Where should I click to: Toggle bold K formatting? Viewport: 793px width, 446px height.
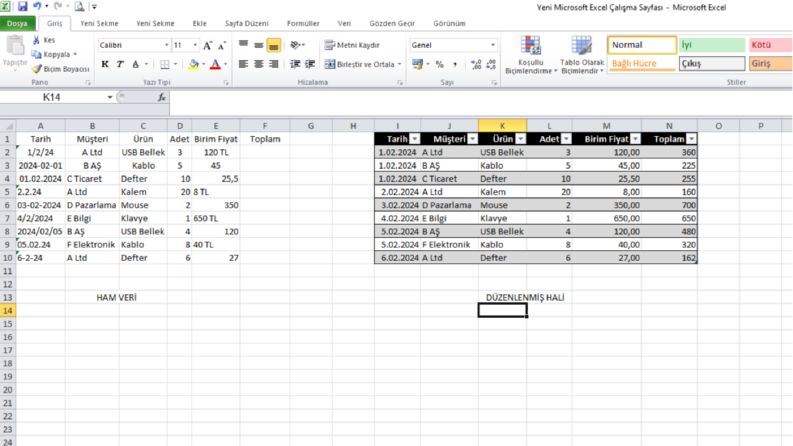(105, 64)
